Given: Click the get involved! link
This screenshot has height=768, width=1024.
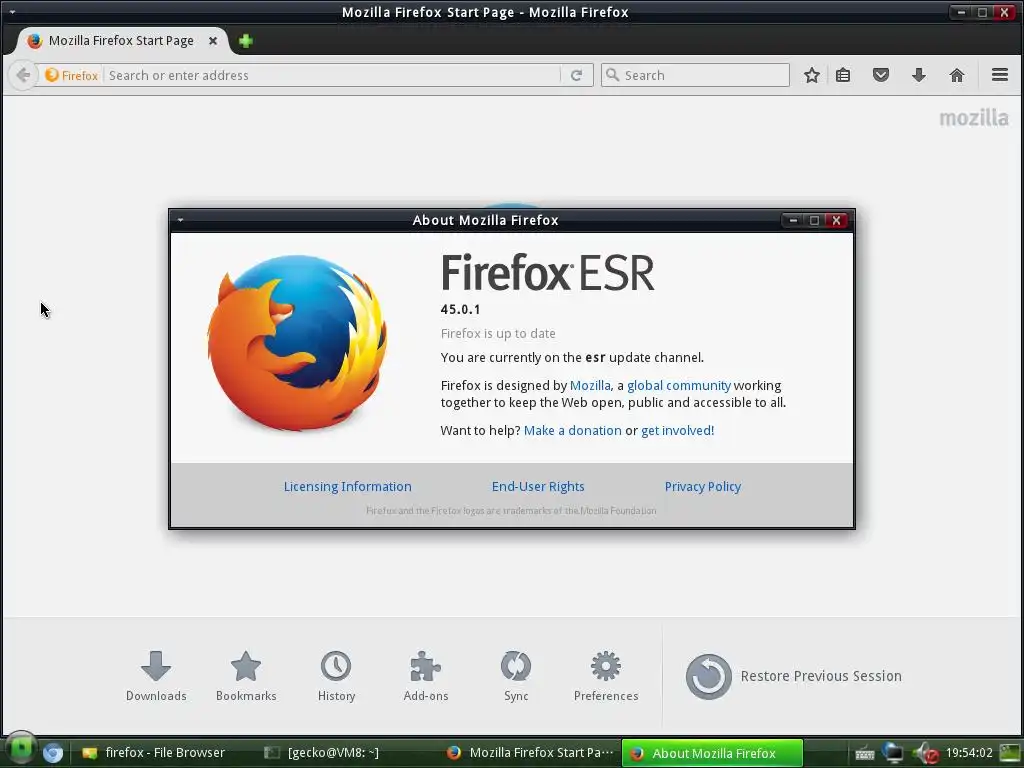Looking at the screenshot, I should (x=677, y=430).
